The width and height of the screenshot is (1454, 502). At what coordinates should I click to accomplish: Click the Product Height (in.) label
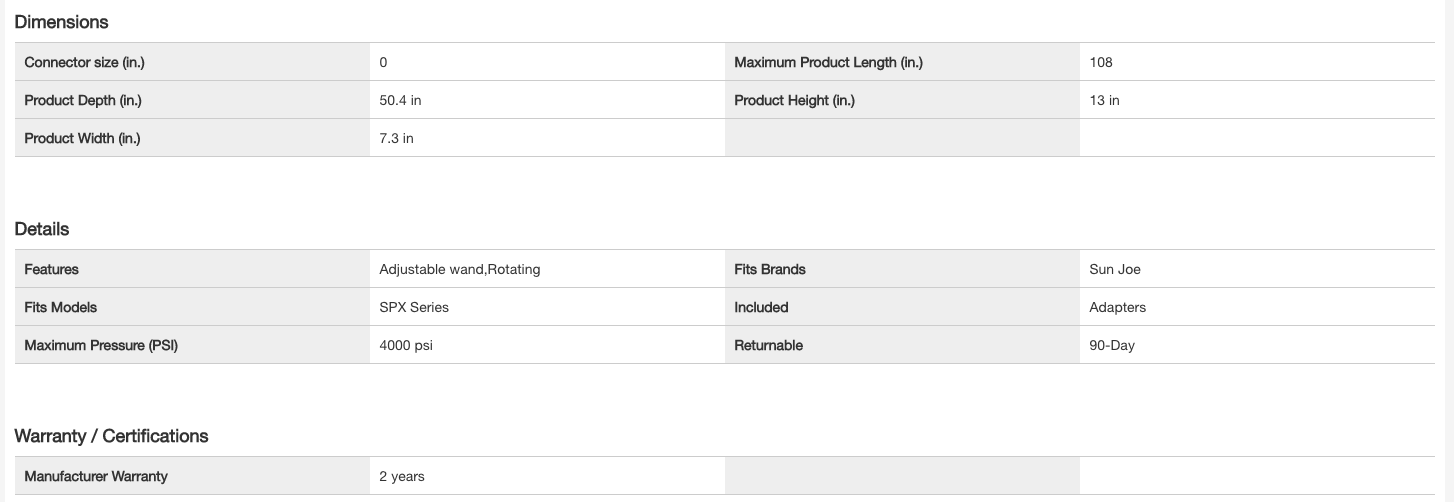pos(794,100)
